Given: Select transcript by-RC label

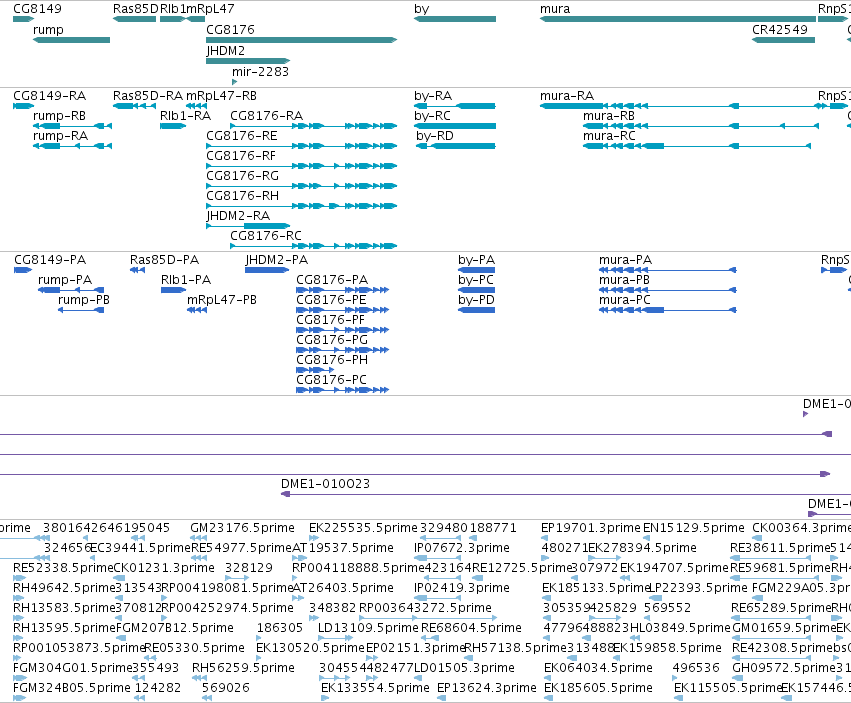Looking at the screenshot, I should click(x=432, y=116).
